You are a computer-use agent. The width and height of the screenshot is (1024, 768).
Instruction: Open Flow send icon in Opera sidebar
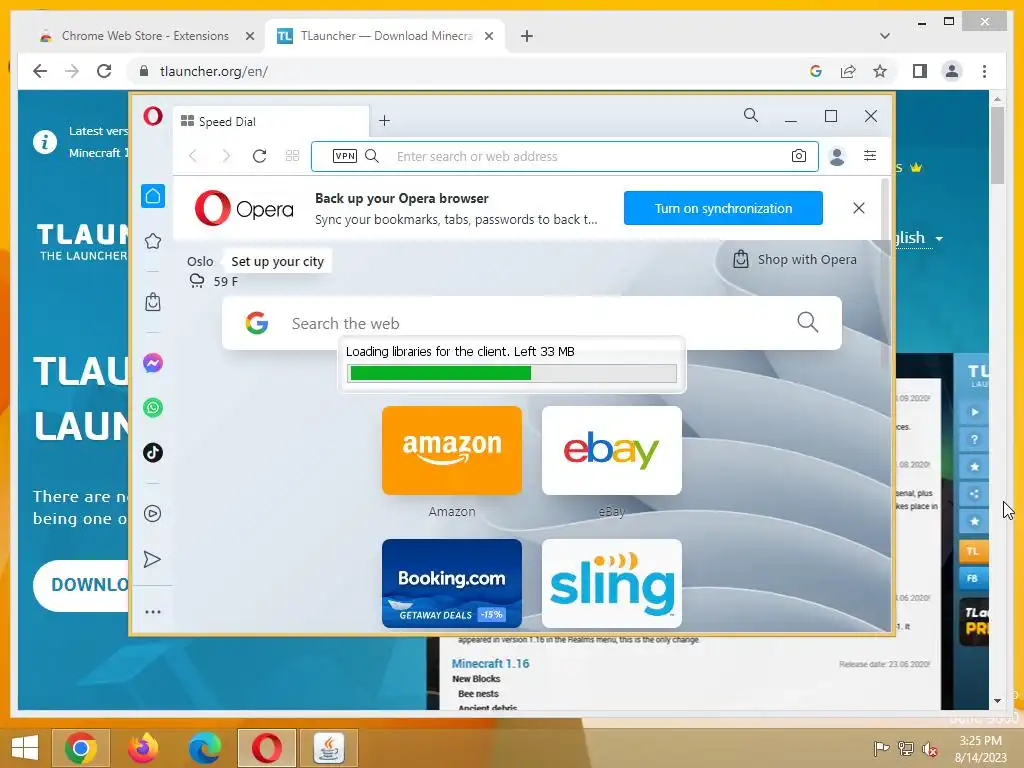[152, 560]
